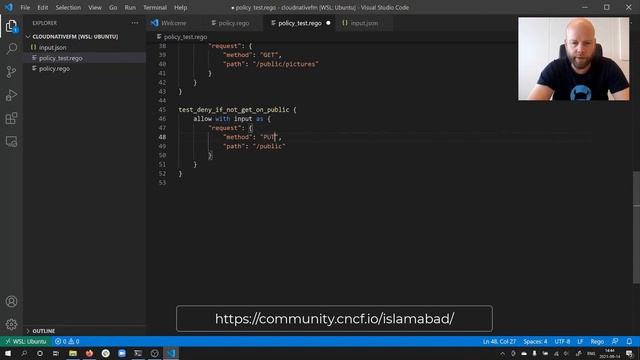Open the Search view in activity bar
This screenshot has height=360, width=640.
pos(11,49)
